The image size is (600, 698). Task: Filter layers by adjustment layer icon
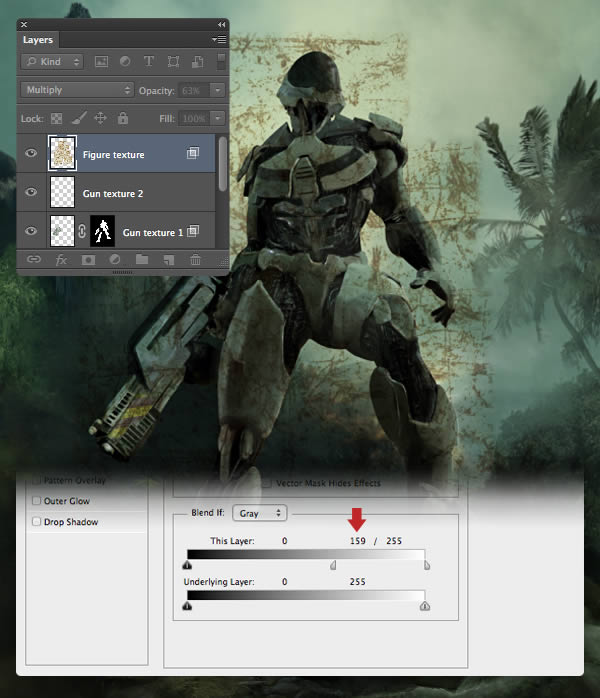pyautogui.click(x=125, y=61)
